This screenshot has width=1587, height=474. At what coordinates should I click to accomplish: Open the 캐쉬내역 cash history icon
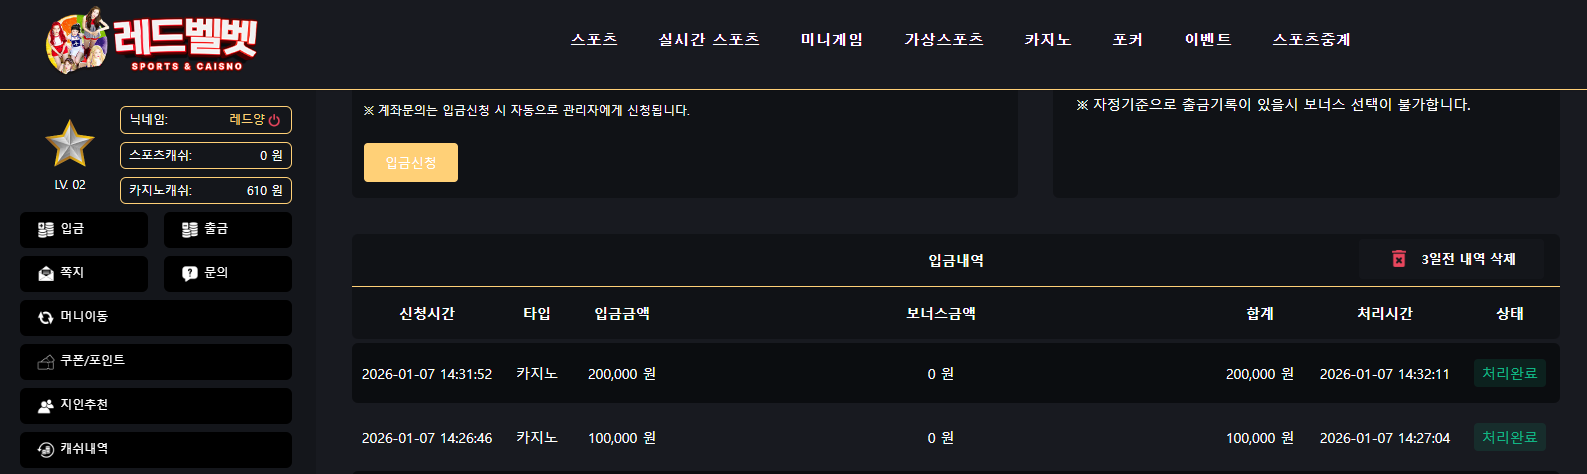(x=46, y=450)
